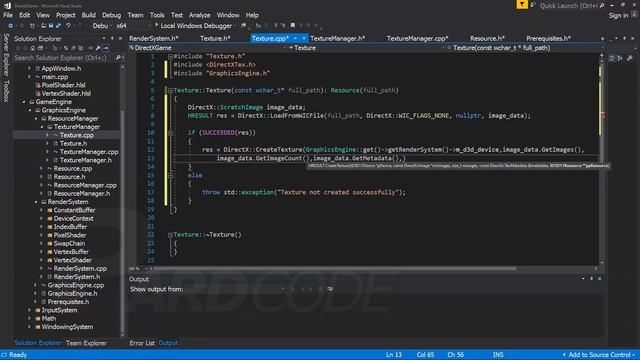Open the Toolbox side tab

click(x=6, y=91)
